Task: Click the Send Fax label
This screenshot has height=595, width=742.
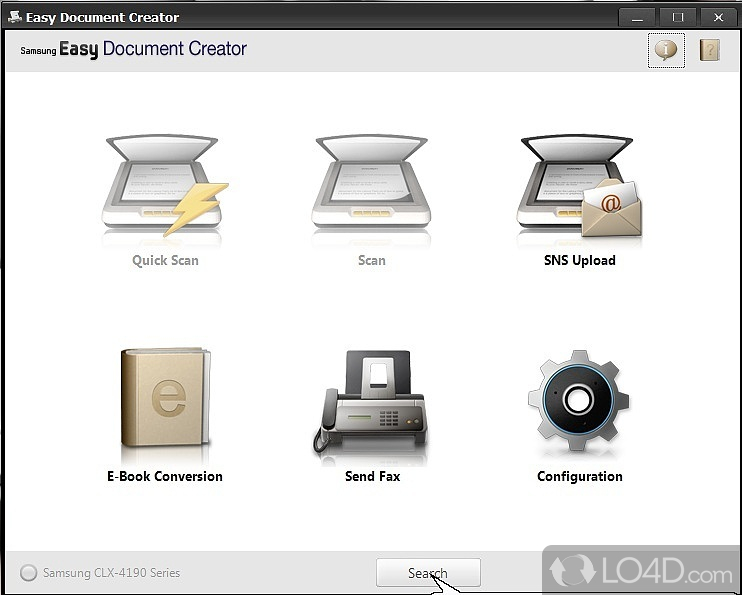Action: 372,476
